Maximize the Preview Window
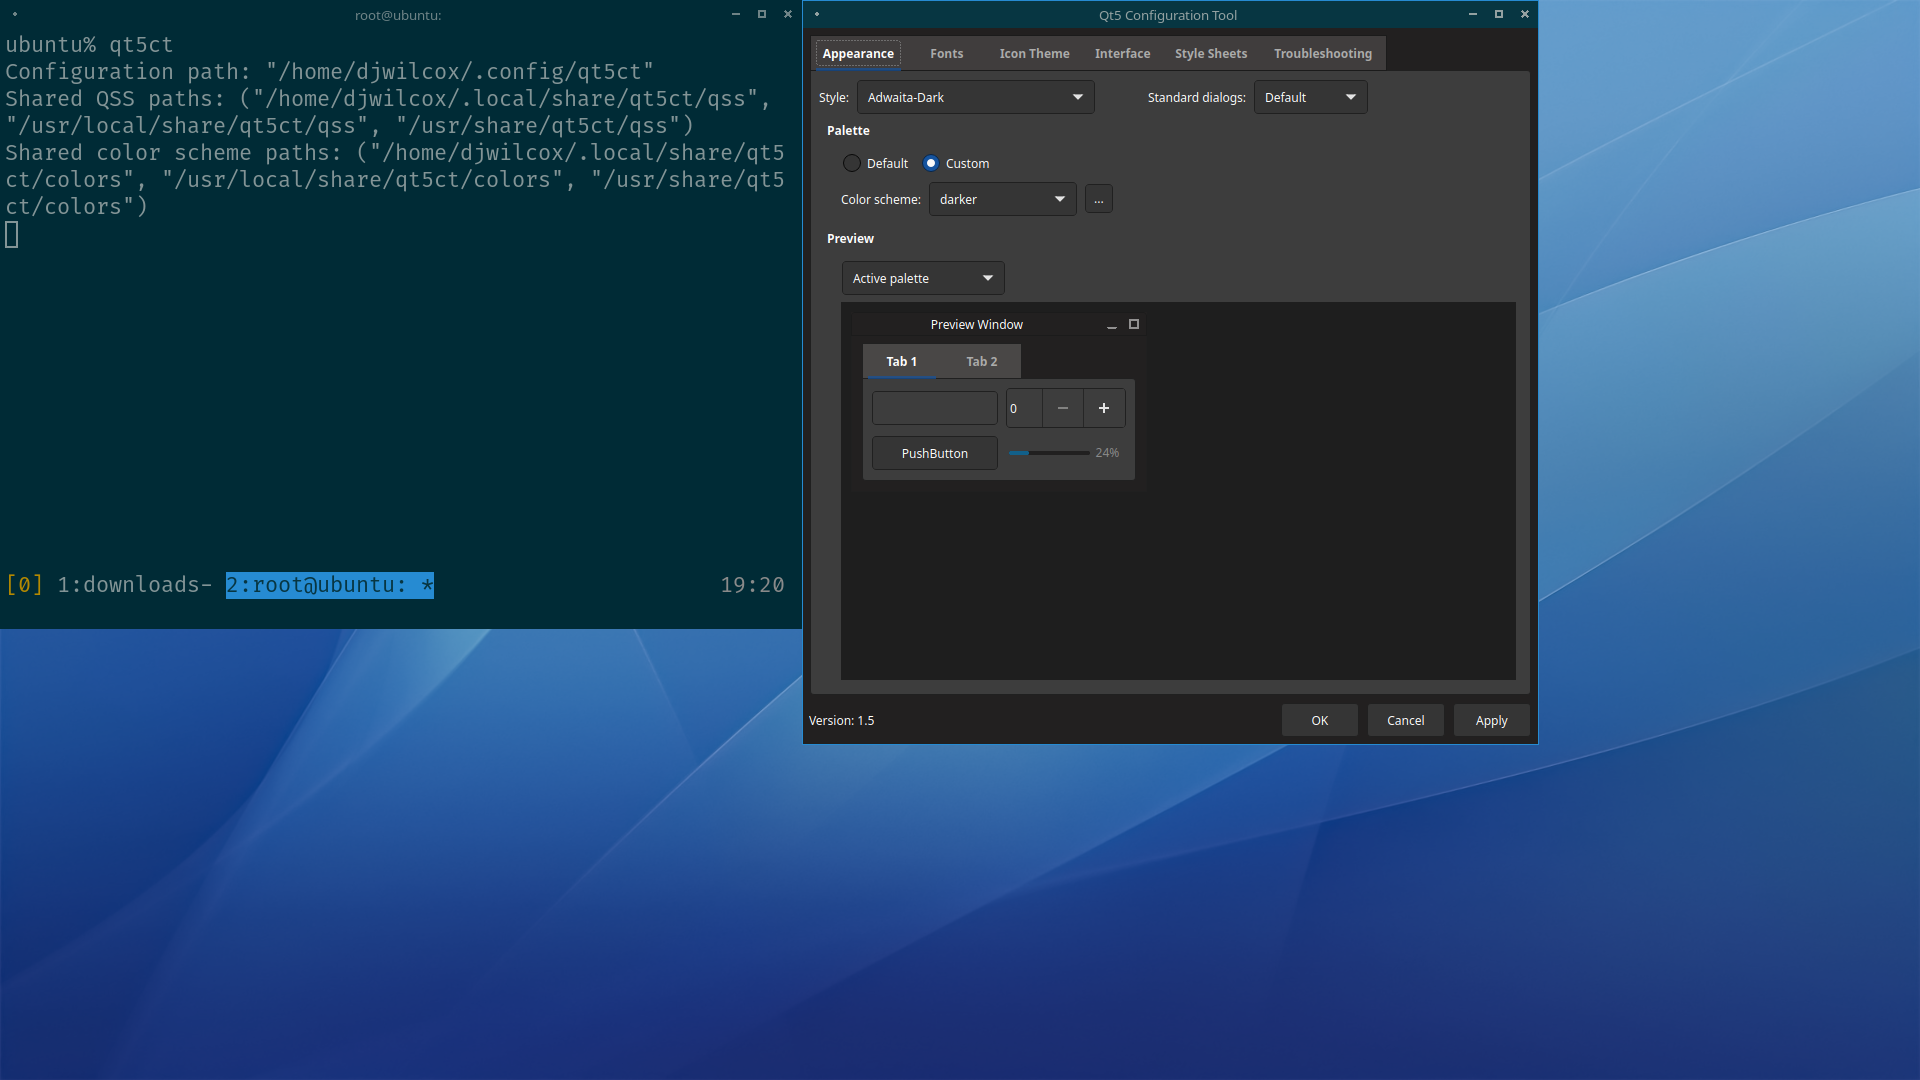Image resolution: width=1920 pixels, height=1080 pixels. click(1134, 324)
